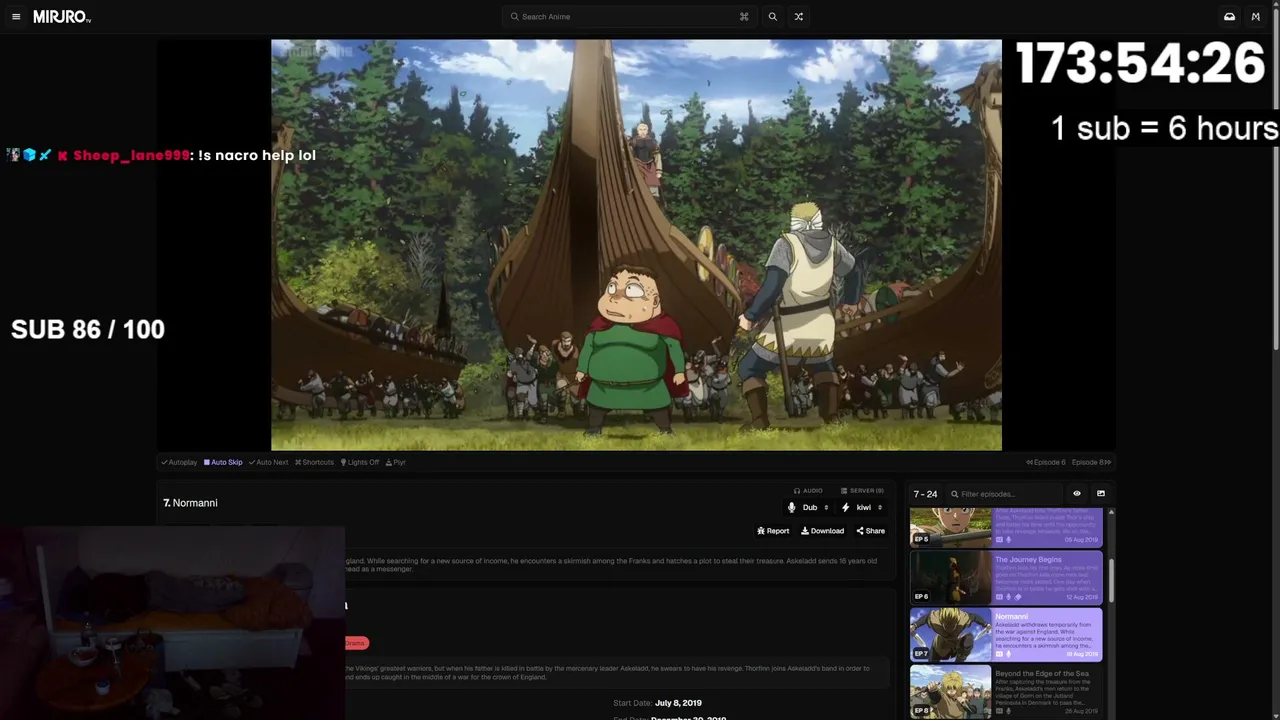This screenshot has width=1280, height=720.
Task: Open the kiwi server dropdown
Action: [x=862, y=508]
